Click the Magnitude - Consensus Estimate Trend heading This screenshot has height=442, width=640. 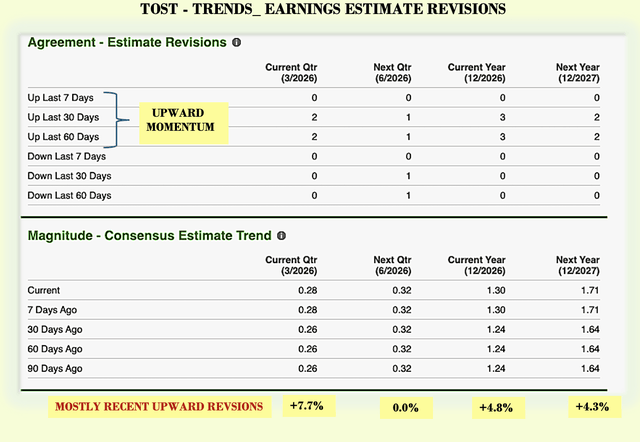[149, 235]
